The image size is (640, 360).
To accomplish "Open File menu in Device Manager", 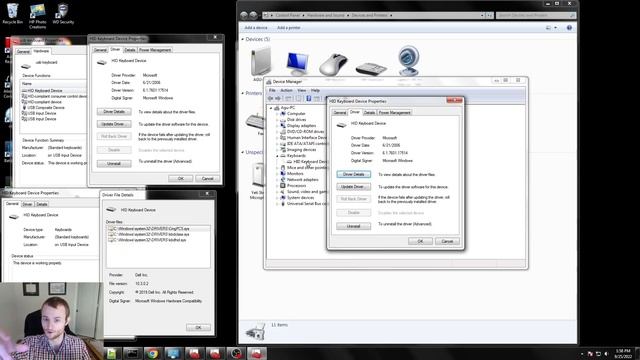I will click(272, 90).
